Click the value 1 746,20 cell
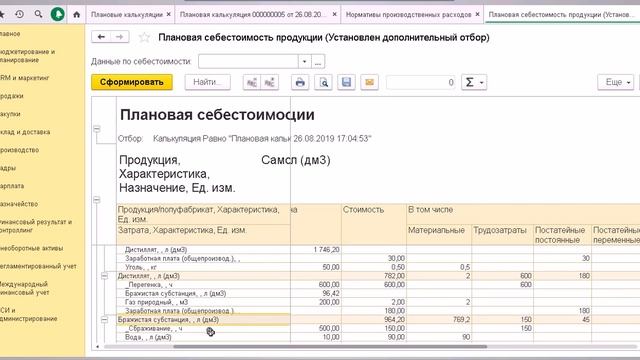 [x=316, y=250]
